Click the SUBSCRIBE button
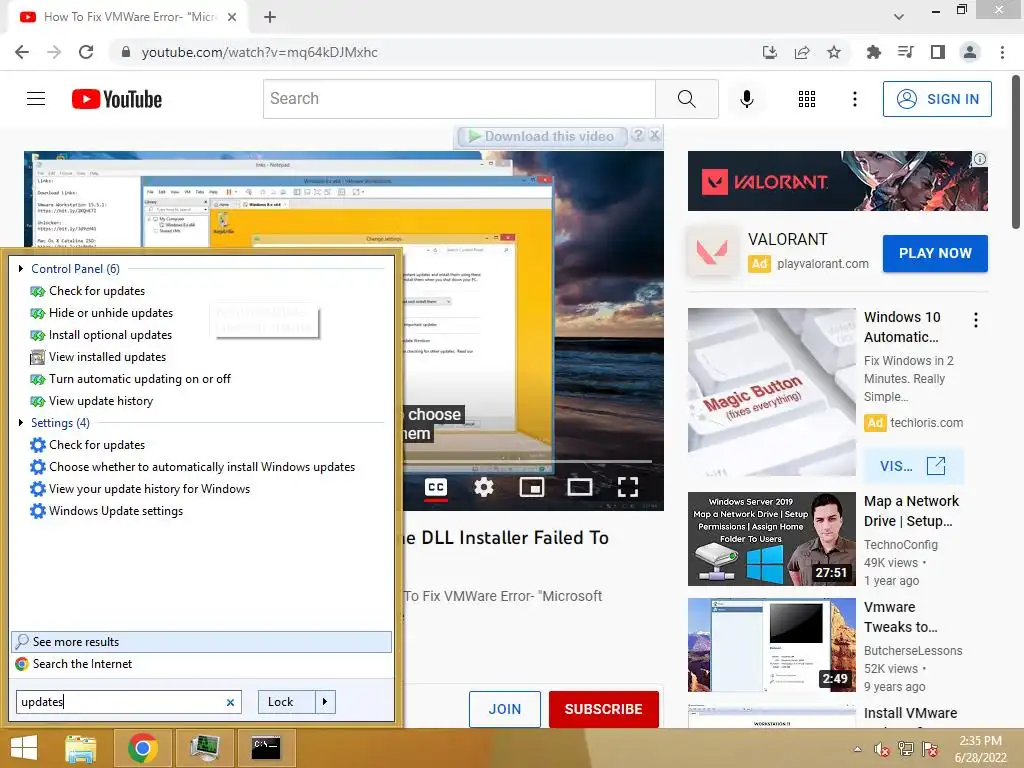The height and width of the screenshot is (768, 1024). [603, 709]
